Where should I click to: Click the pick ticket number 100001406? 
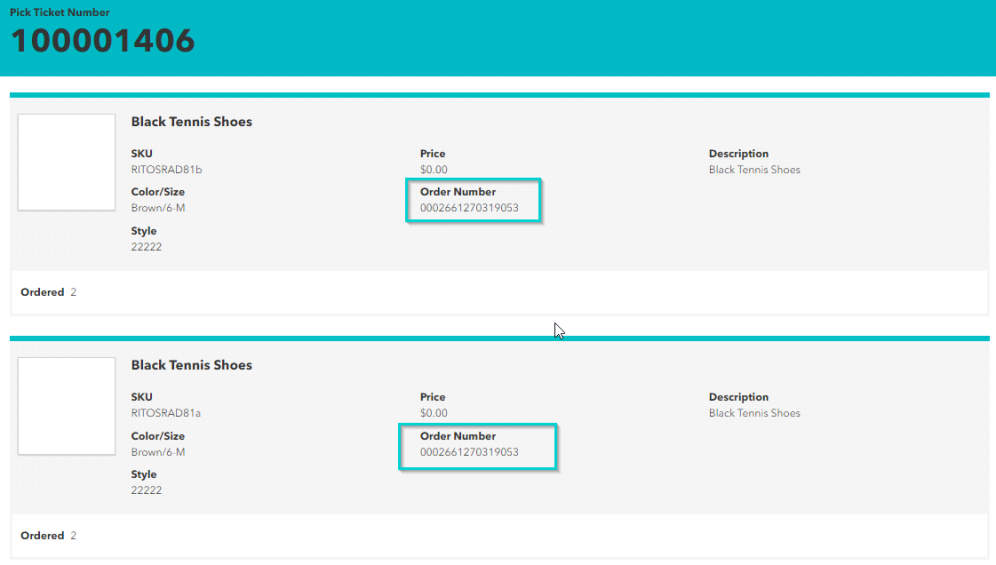[102, 41]
